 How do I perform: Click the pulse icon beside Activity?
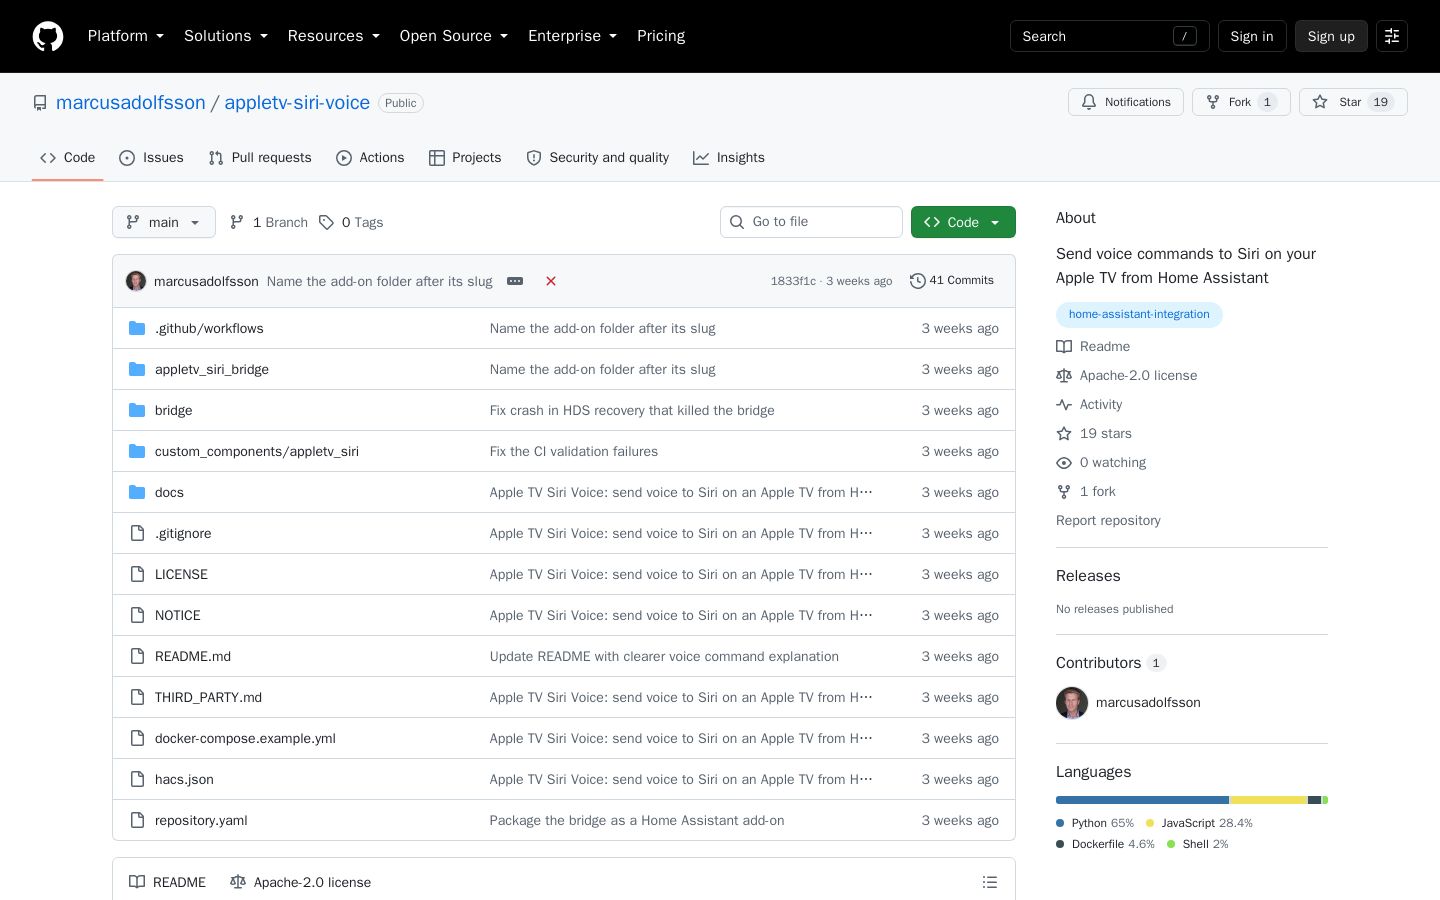point(1064,405)
